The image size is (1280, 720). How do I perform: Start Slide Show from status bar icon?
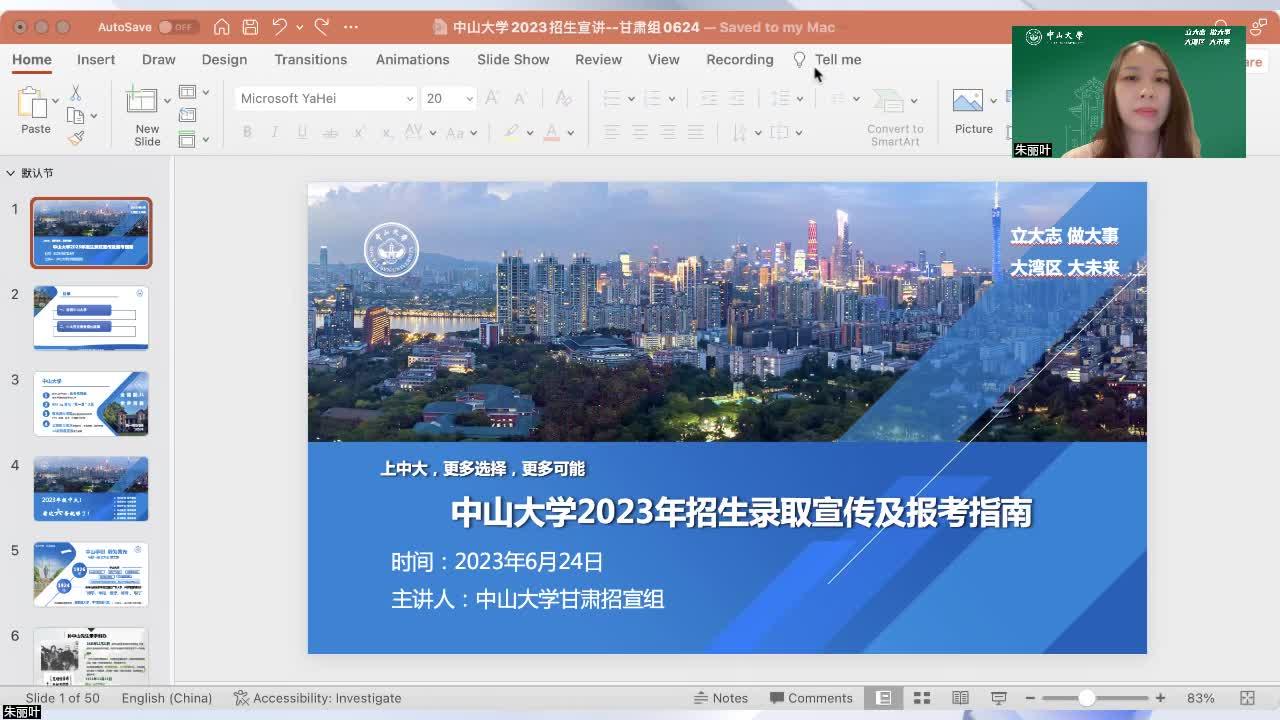[998, 698]
